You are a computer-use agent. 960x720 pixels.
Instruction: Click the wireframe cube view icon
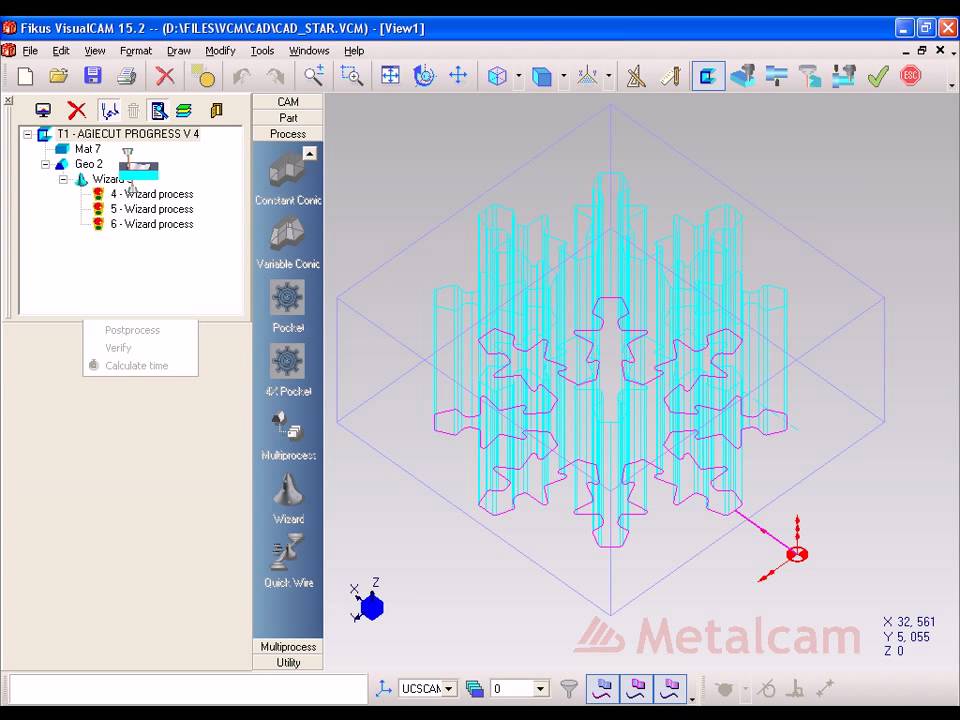click(497, 77)
